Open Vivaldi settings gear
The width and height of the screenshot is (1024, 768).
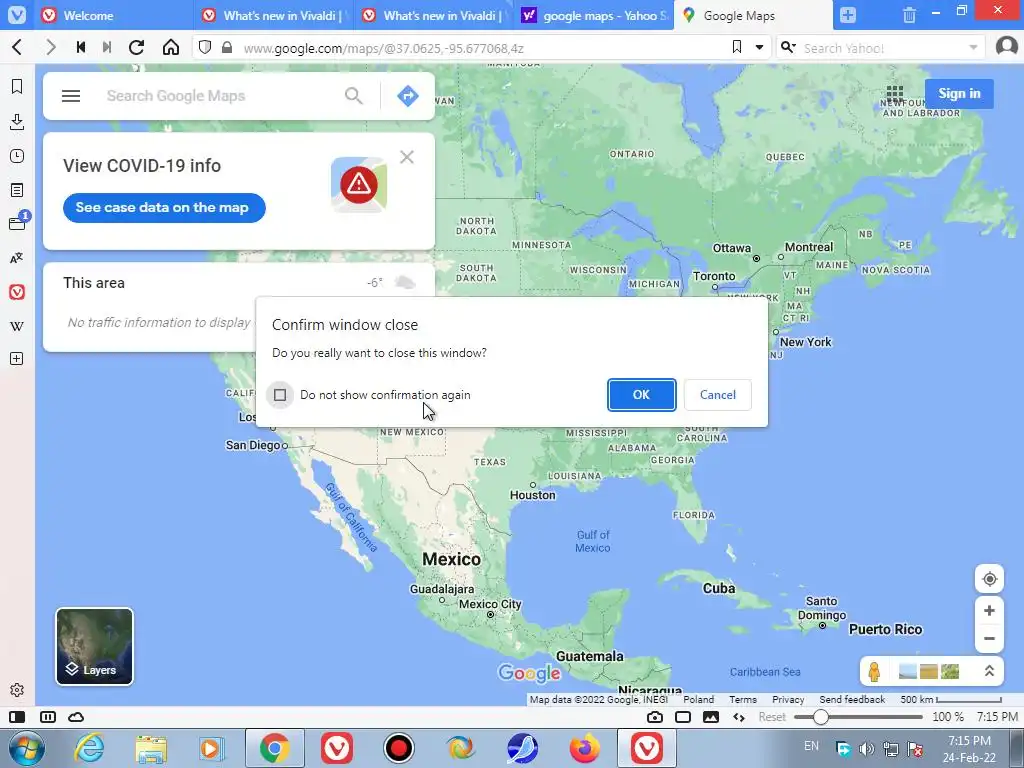click(x=17, y=690)
